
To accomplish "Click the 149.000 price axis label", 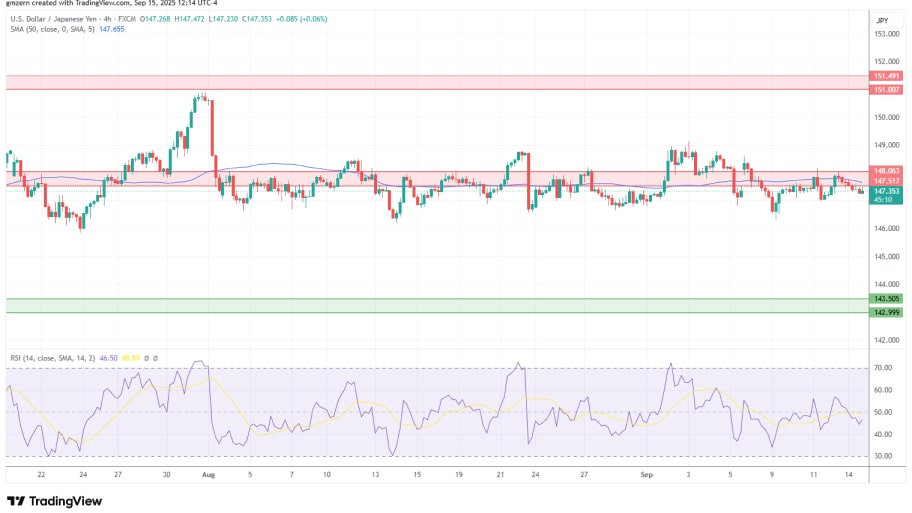I will click(x=886, y=145).
